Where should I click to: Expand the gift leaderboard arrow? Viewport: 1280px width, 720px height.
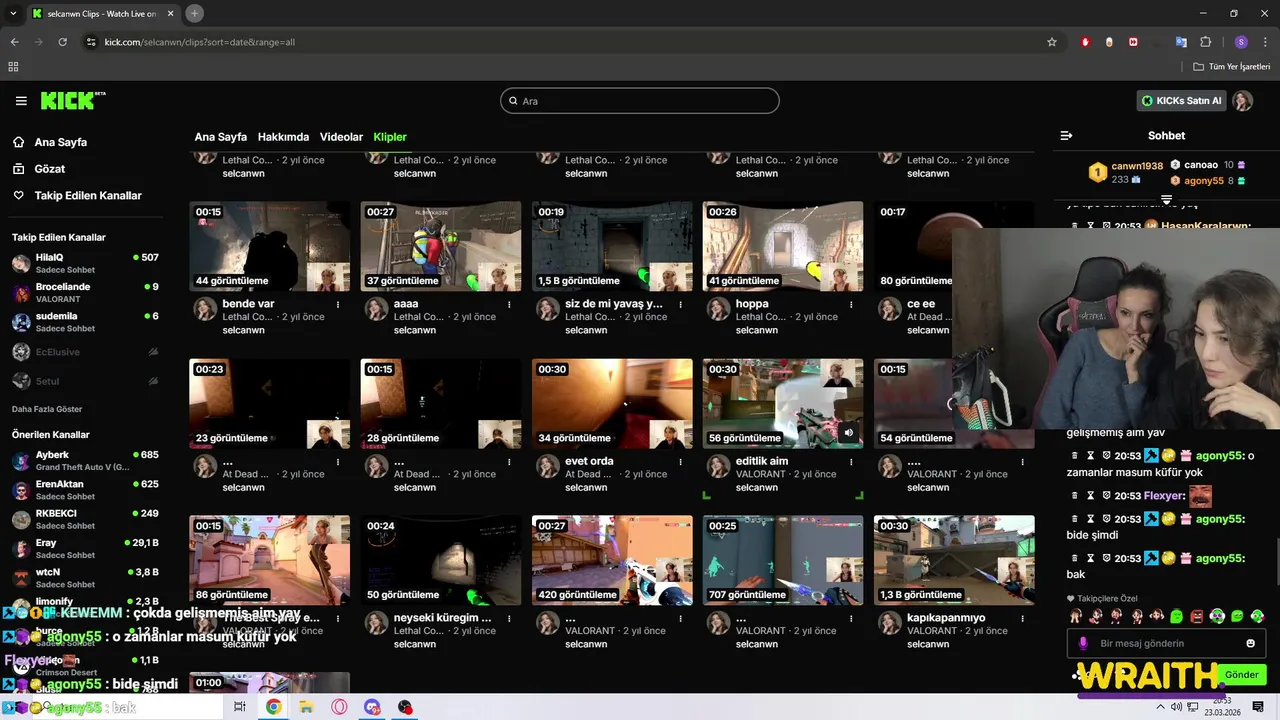tap(1166, 200)
